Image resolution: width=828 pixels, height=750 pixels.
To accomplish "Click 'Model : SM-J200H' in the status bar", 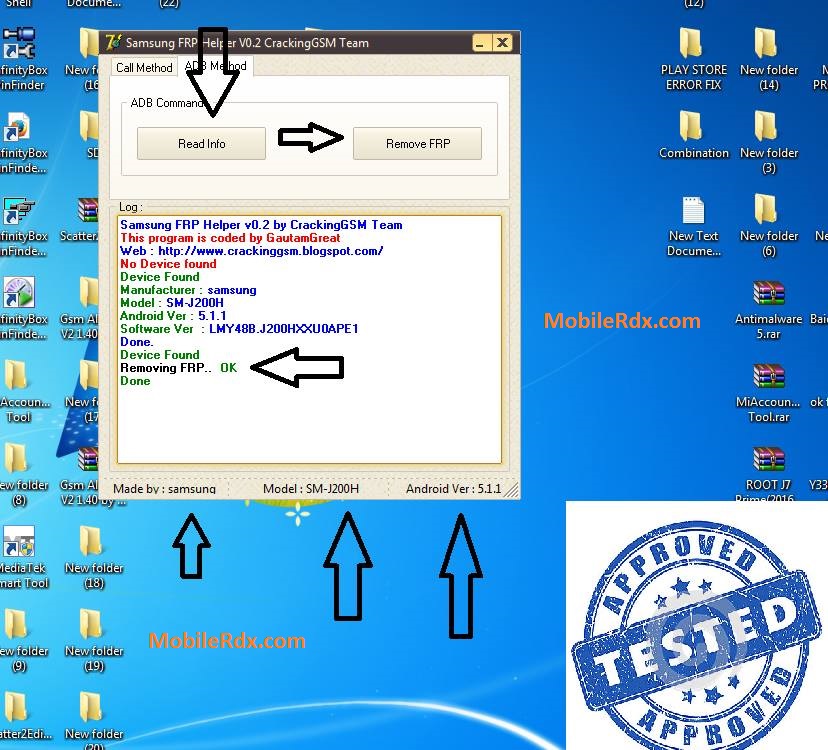I will point(311,489).
